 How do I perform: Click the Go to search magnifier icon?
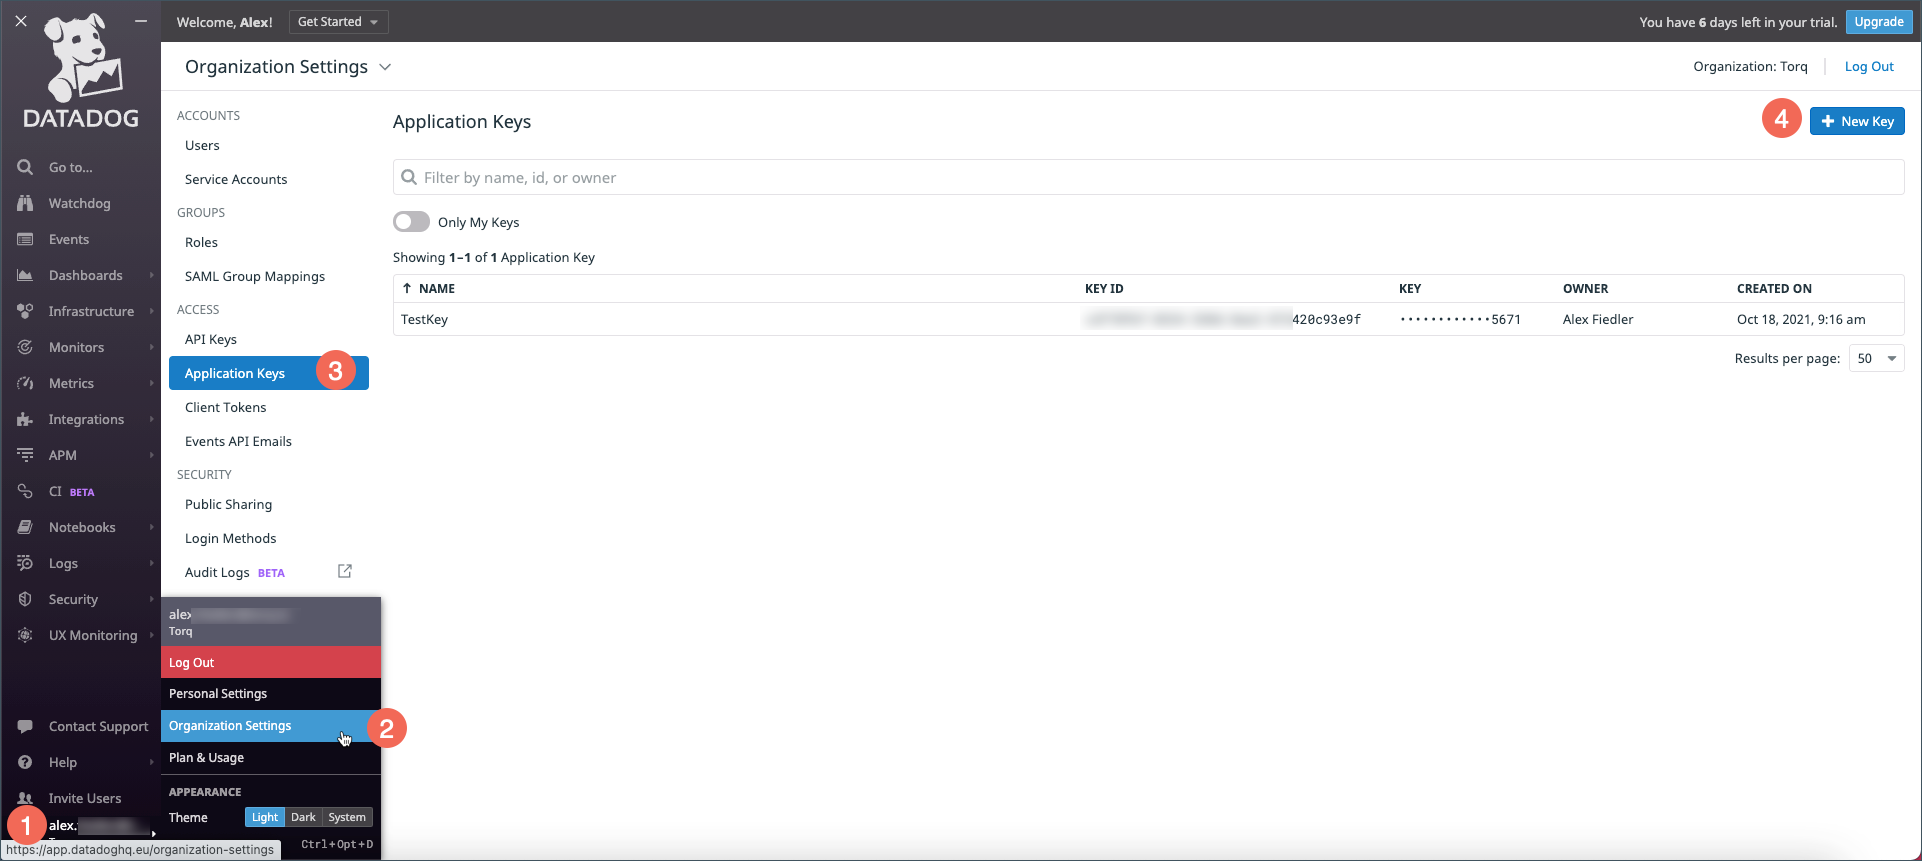[x=25, y=167]
